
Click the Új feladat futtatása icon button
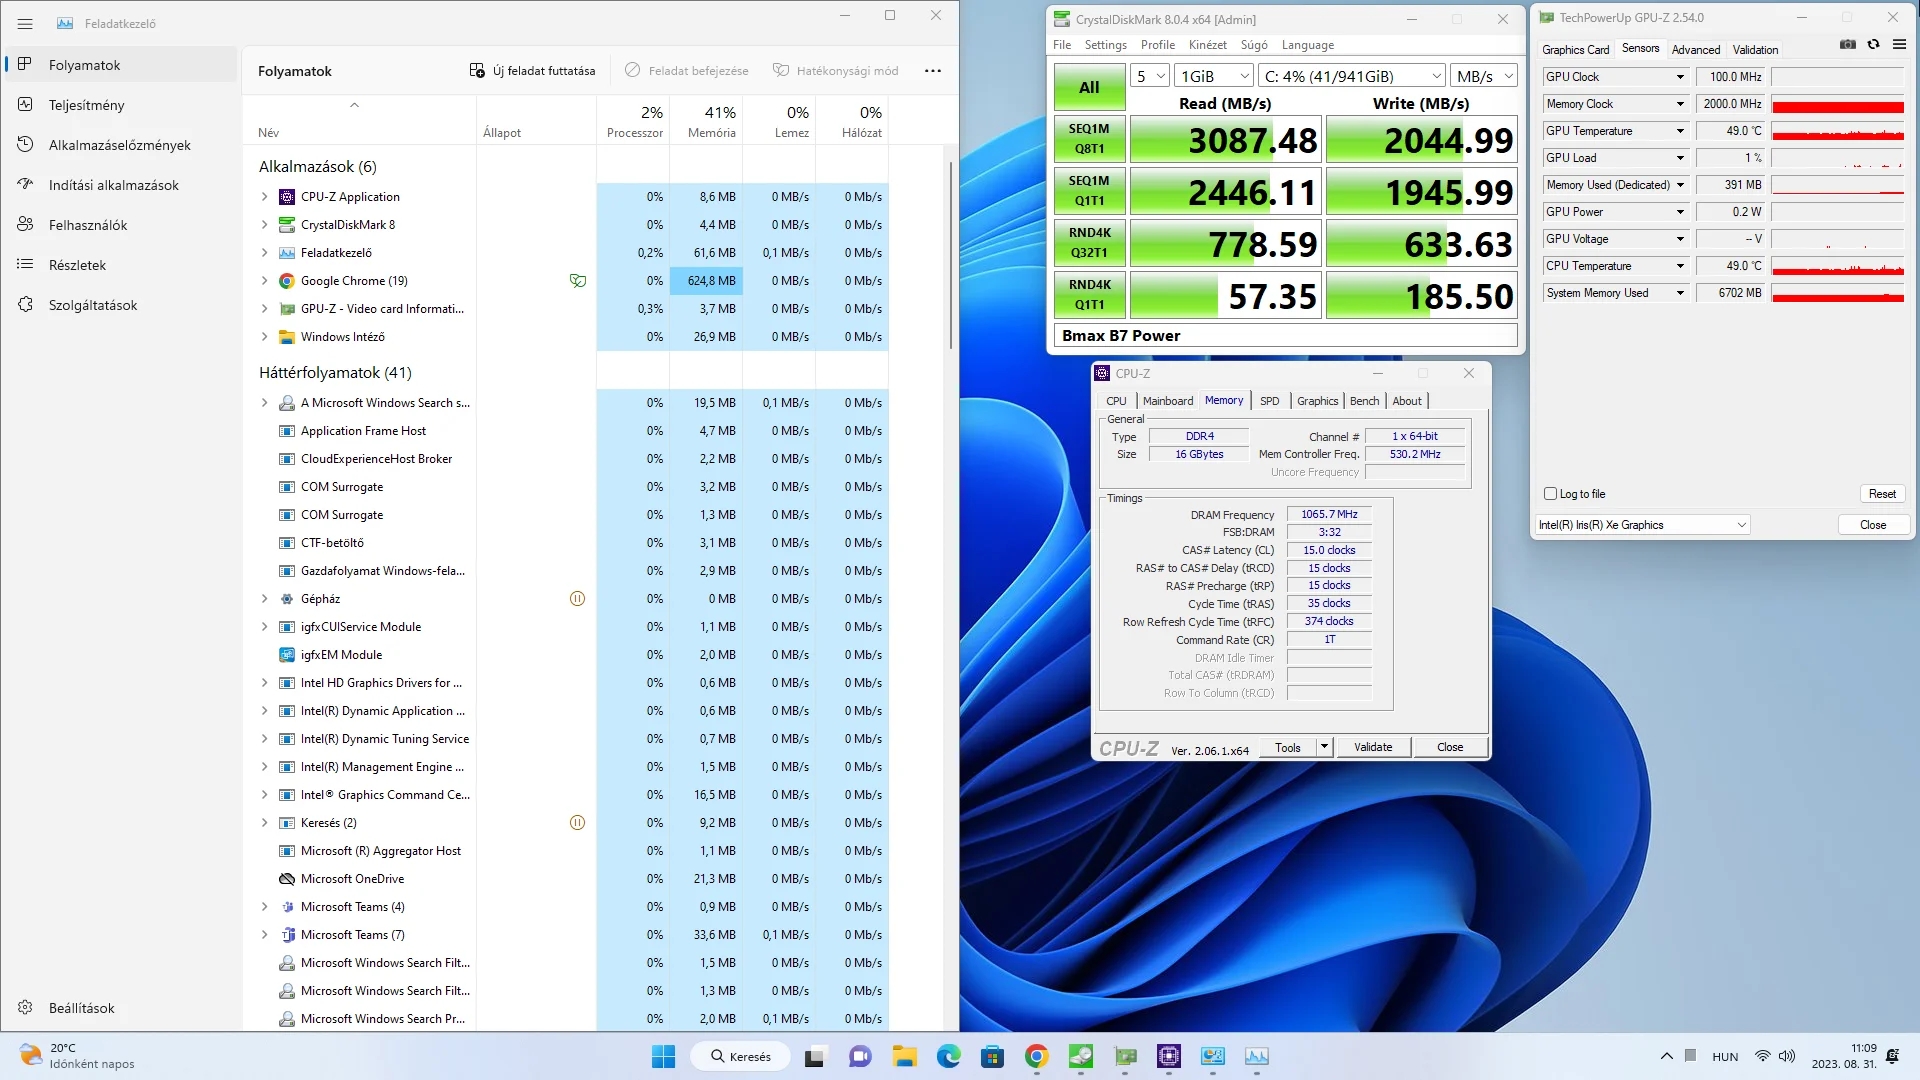click(x=477, y=71)
